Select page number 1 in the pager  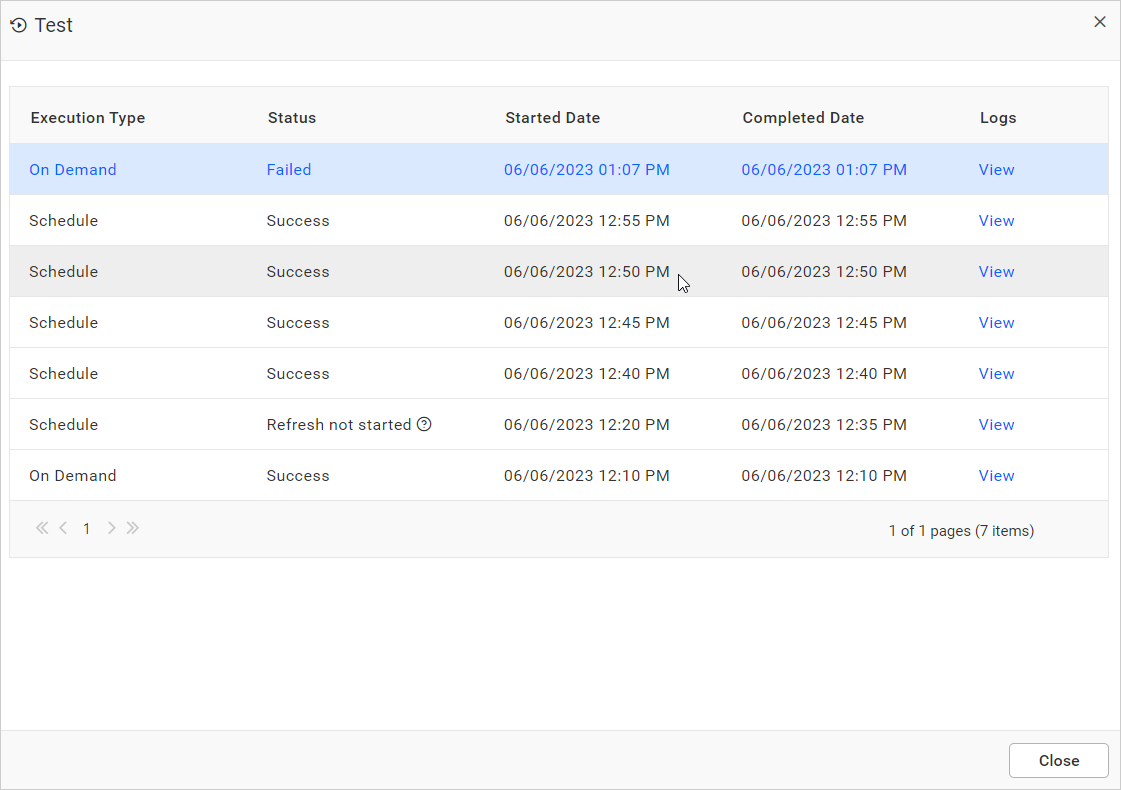pyautogui.click(x=87, y=529)
